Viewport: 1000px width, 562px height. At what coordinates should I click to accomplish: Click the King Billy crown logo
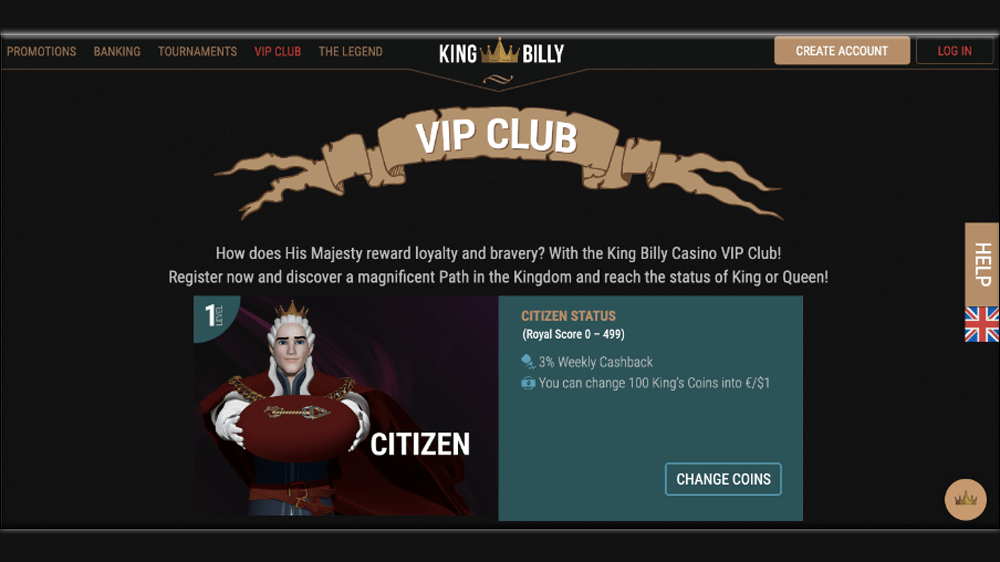point(501,52)
